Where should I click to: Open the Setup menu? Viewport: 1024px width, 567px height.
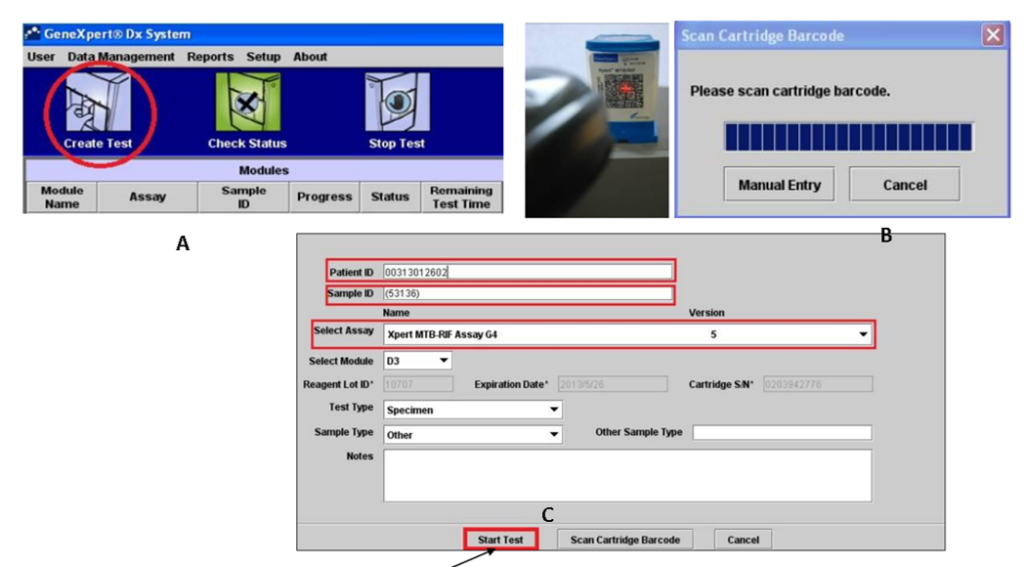(x=263, y=57)
